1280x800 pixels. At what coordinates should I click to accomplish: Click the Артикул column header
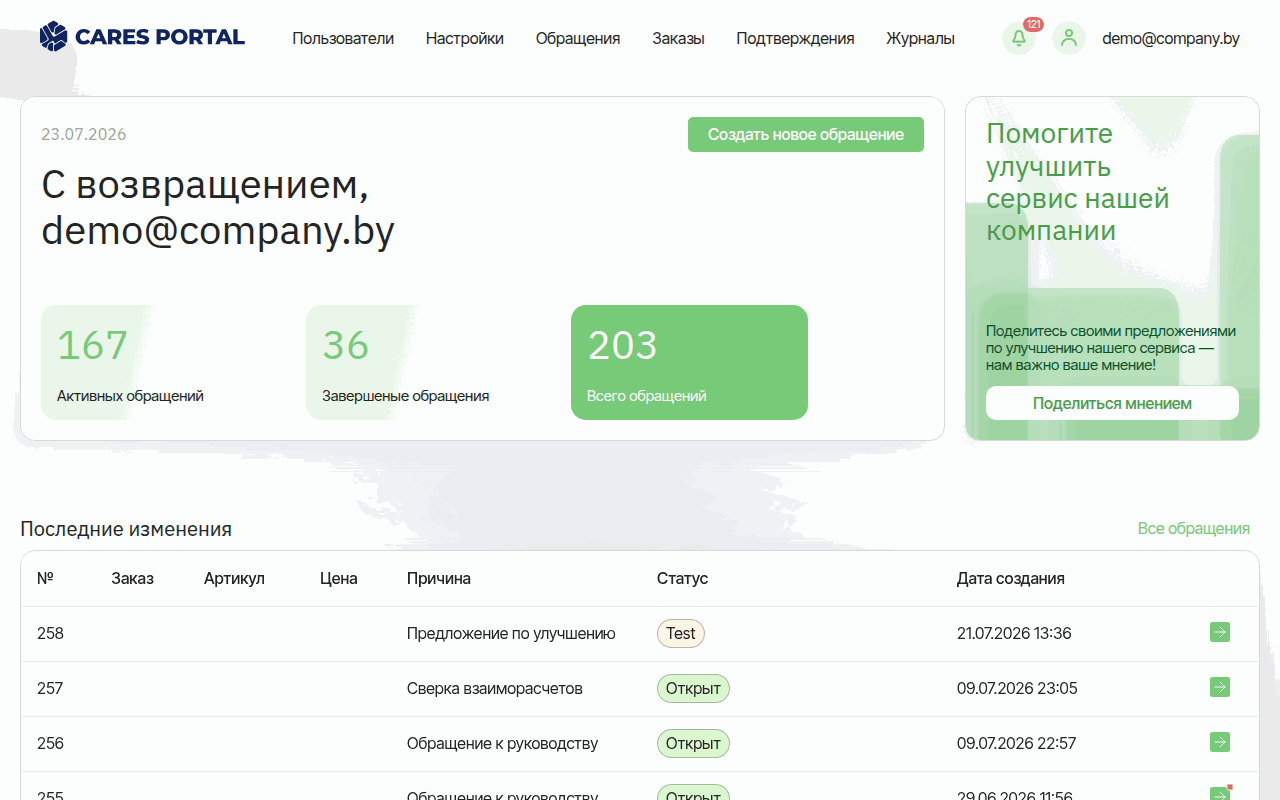234,578
